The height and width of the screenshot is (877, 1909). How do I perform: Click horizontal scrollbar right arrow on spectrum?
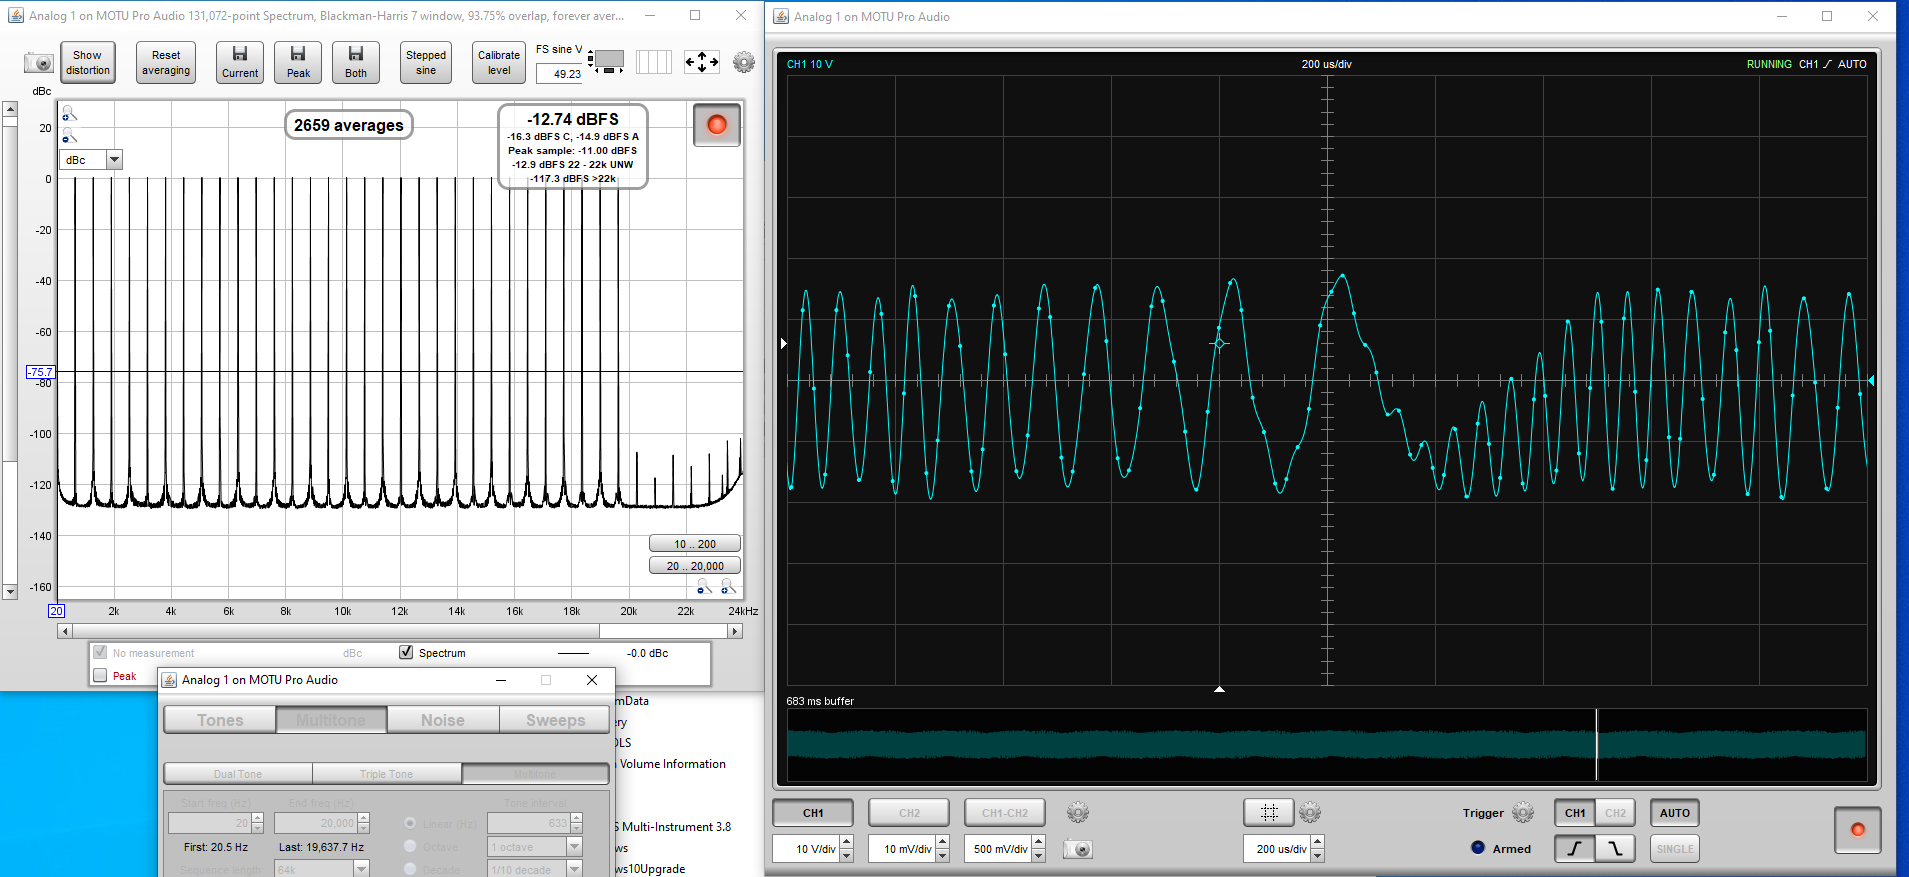pos(735,631)
